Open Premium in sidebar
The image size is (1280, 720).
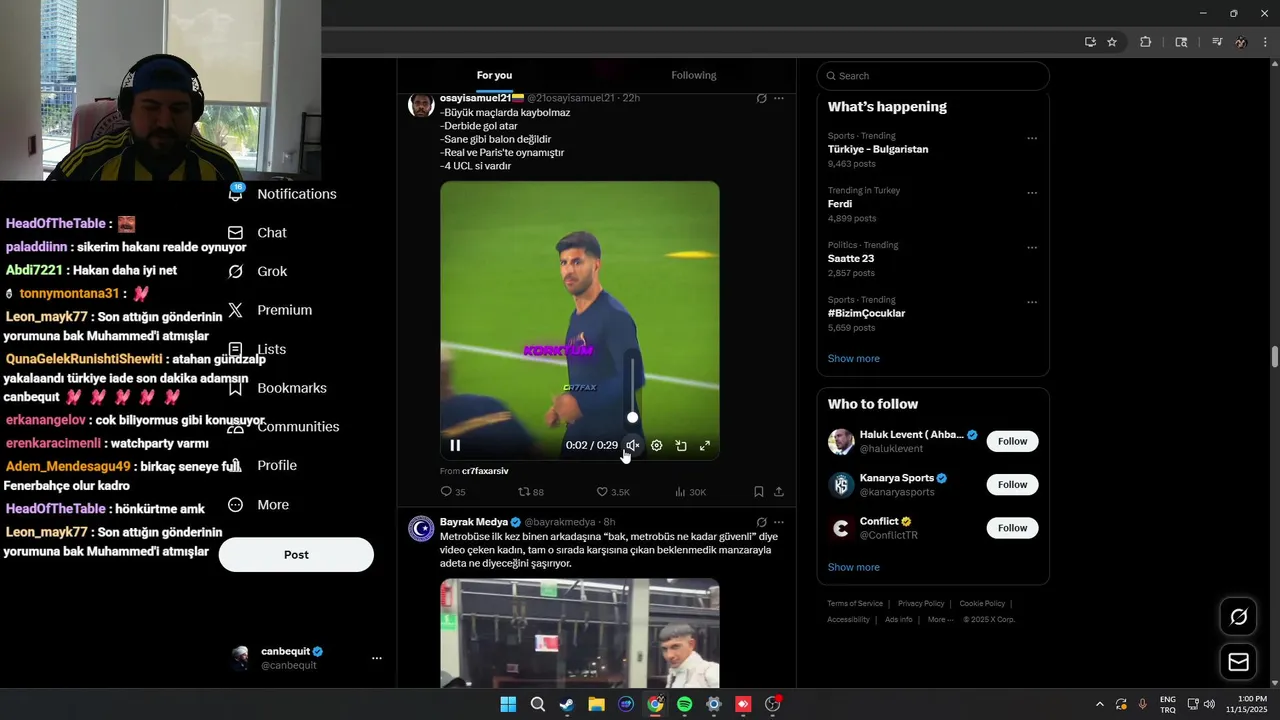[270, 310]
